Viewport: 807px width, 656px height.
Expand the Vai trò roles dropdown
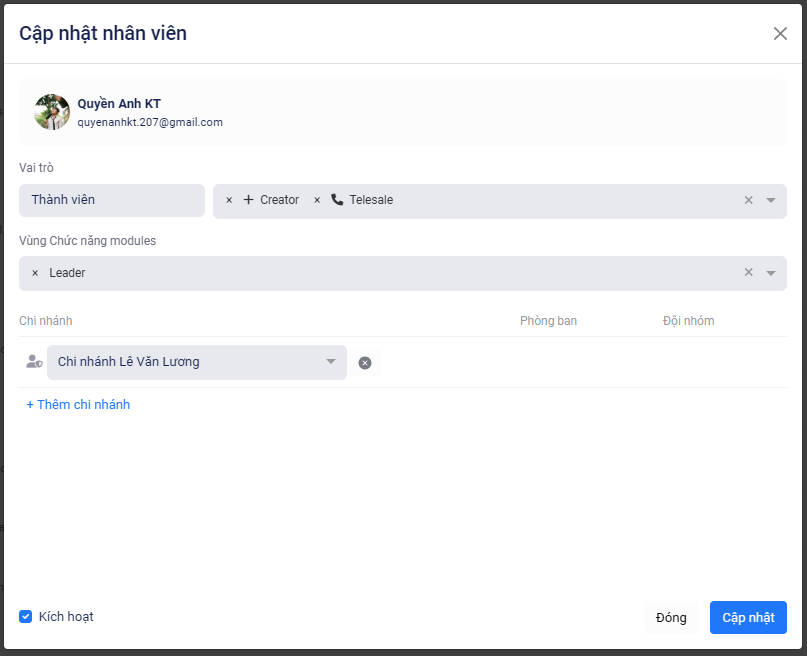pyautogui.click(x=771, y=200)
